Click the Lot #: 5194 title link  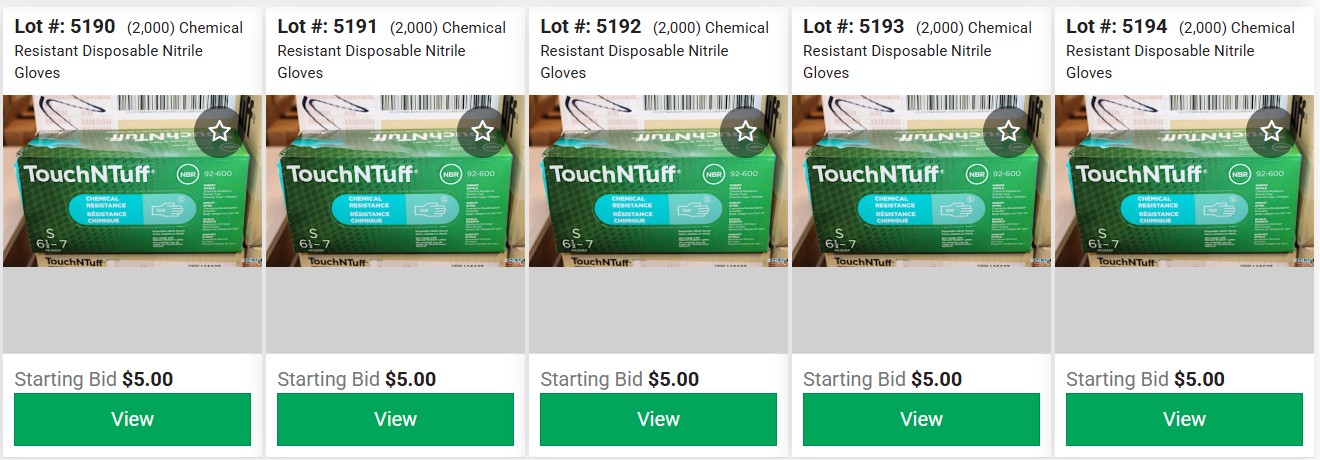(x=1181, y=49)
